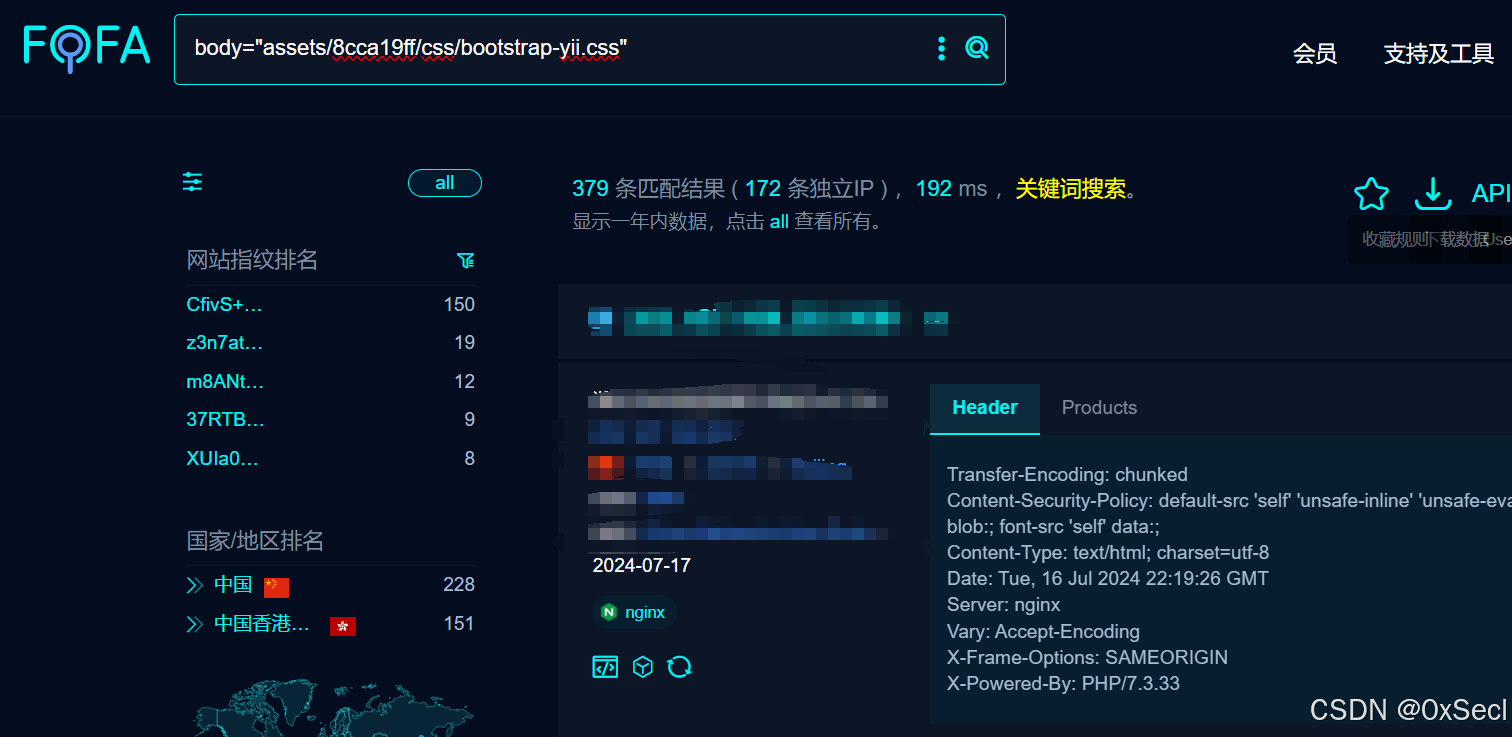Click the Vary: Accept-Encoding line
The height and width of the screenshot is (737, 1512).
pyautogui.click(x=1043, y=632)
